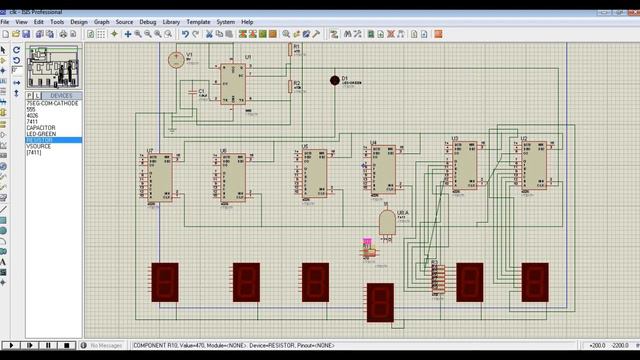Select 7SEG-COM-CATHODE in the devices list
640x360 pixels.
click(x=53, y=104)
